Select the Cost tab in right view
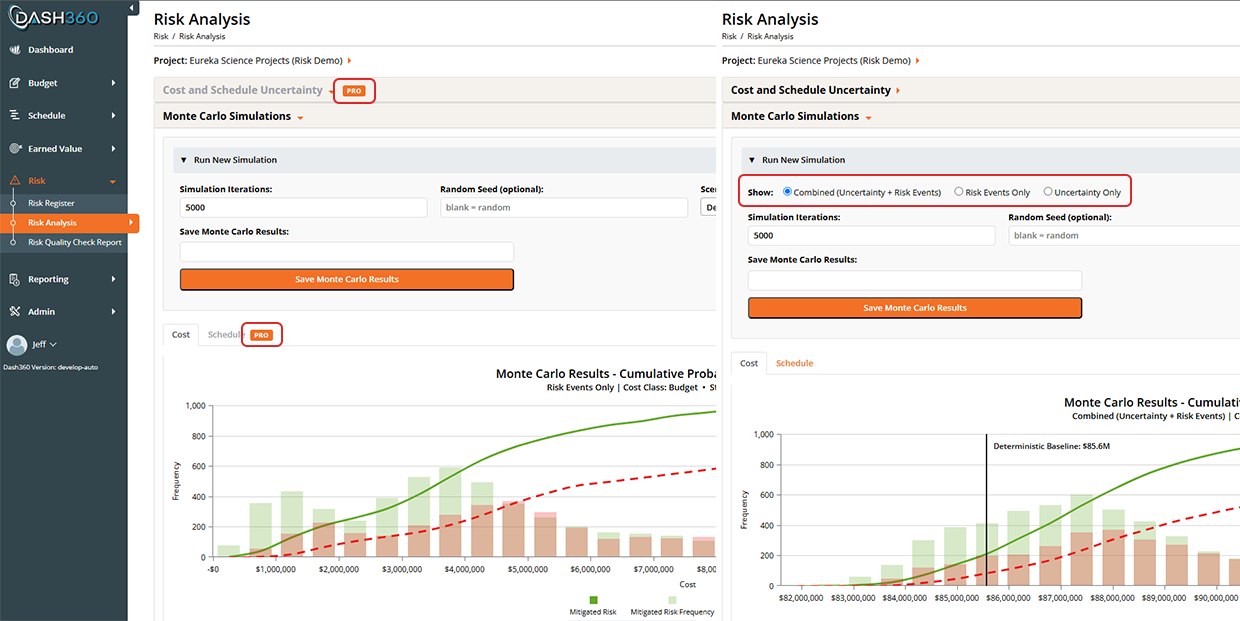Image resolution: width=1240 pixels, height=621 pixels. 749,363
